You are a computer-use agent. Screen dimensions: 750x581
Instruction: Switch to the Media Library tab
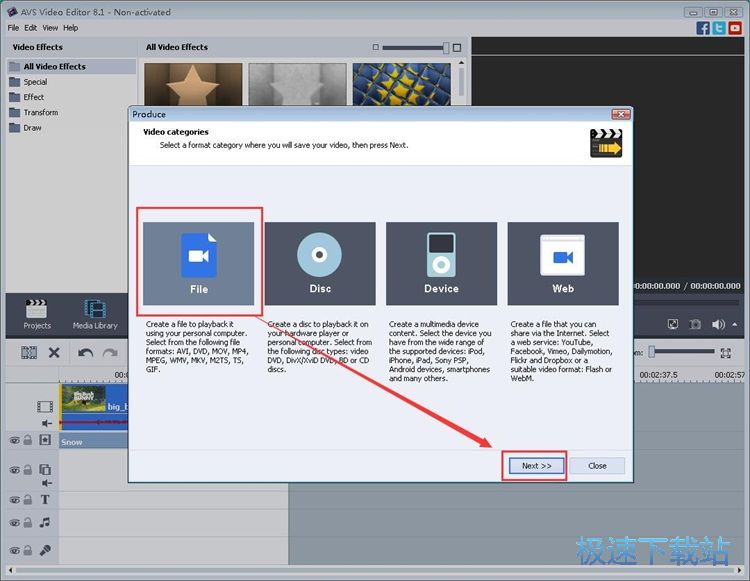point(95,315)
